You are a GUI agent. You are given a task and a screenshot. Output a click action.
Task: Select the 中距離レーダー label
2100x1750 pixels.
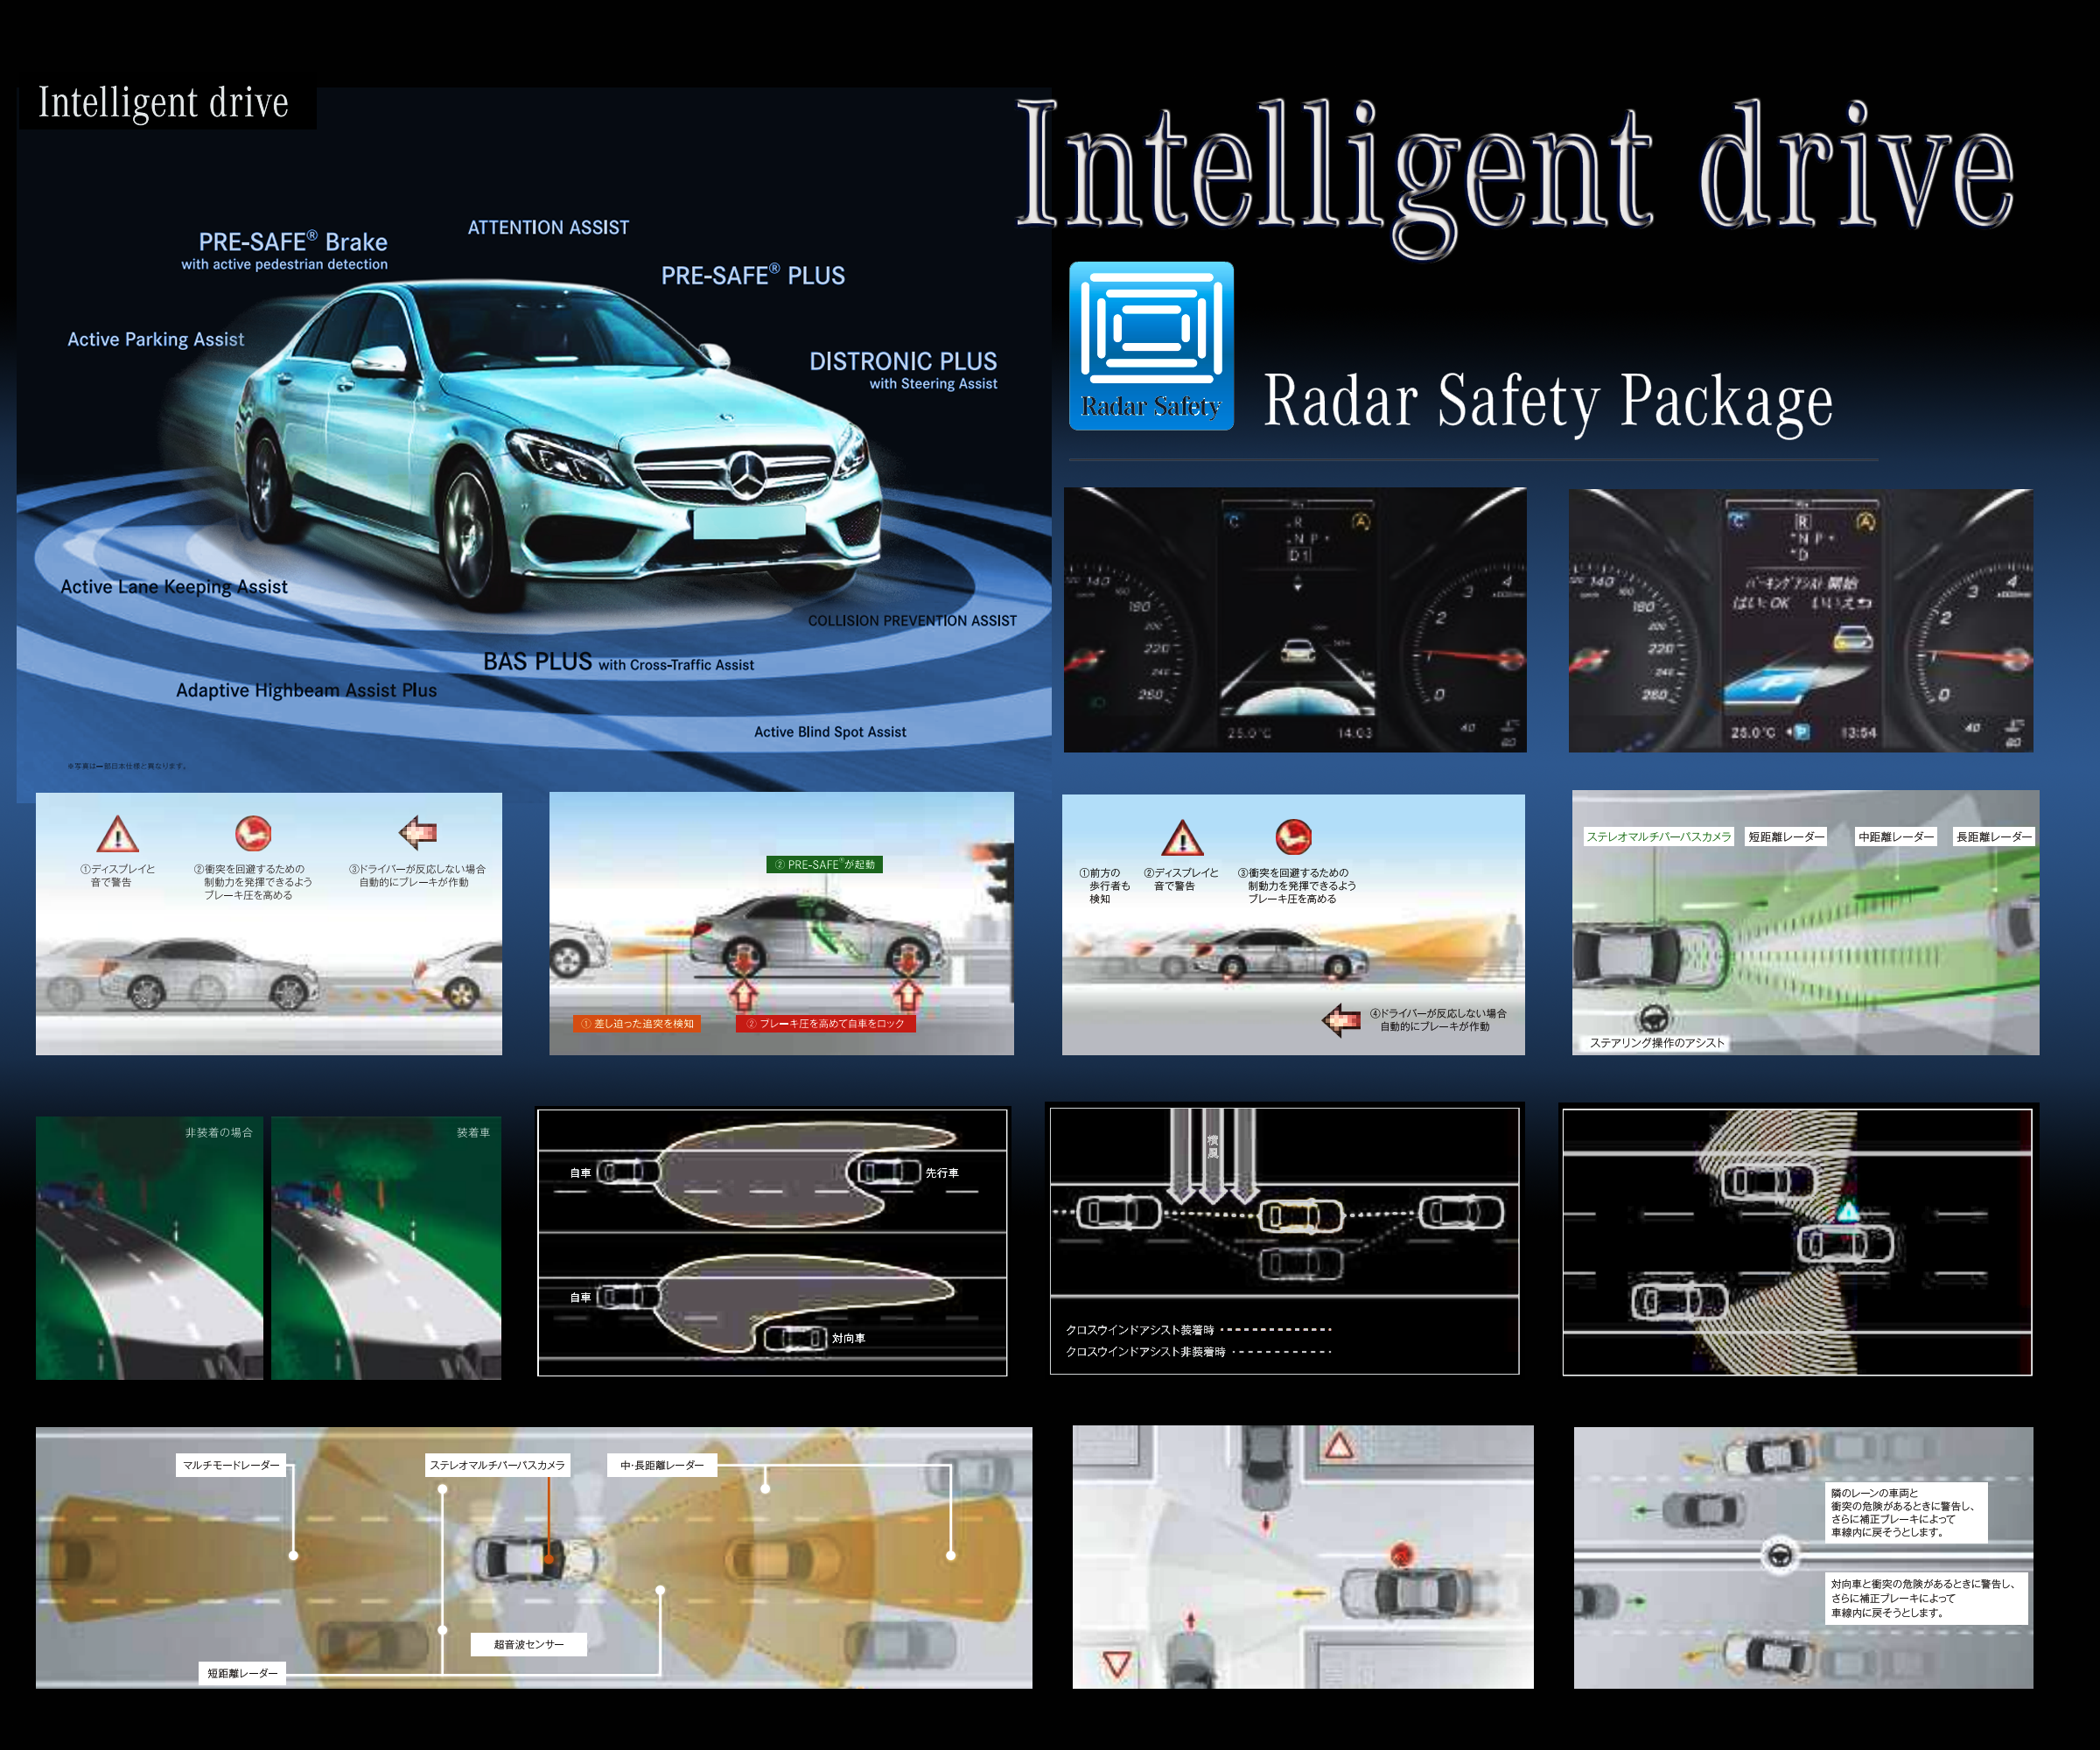coord(1895,836)
